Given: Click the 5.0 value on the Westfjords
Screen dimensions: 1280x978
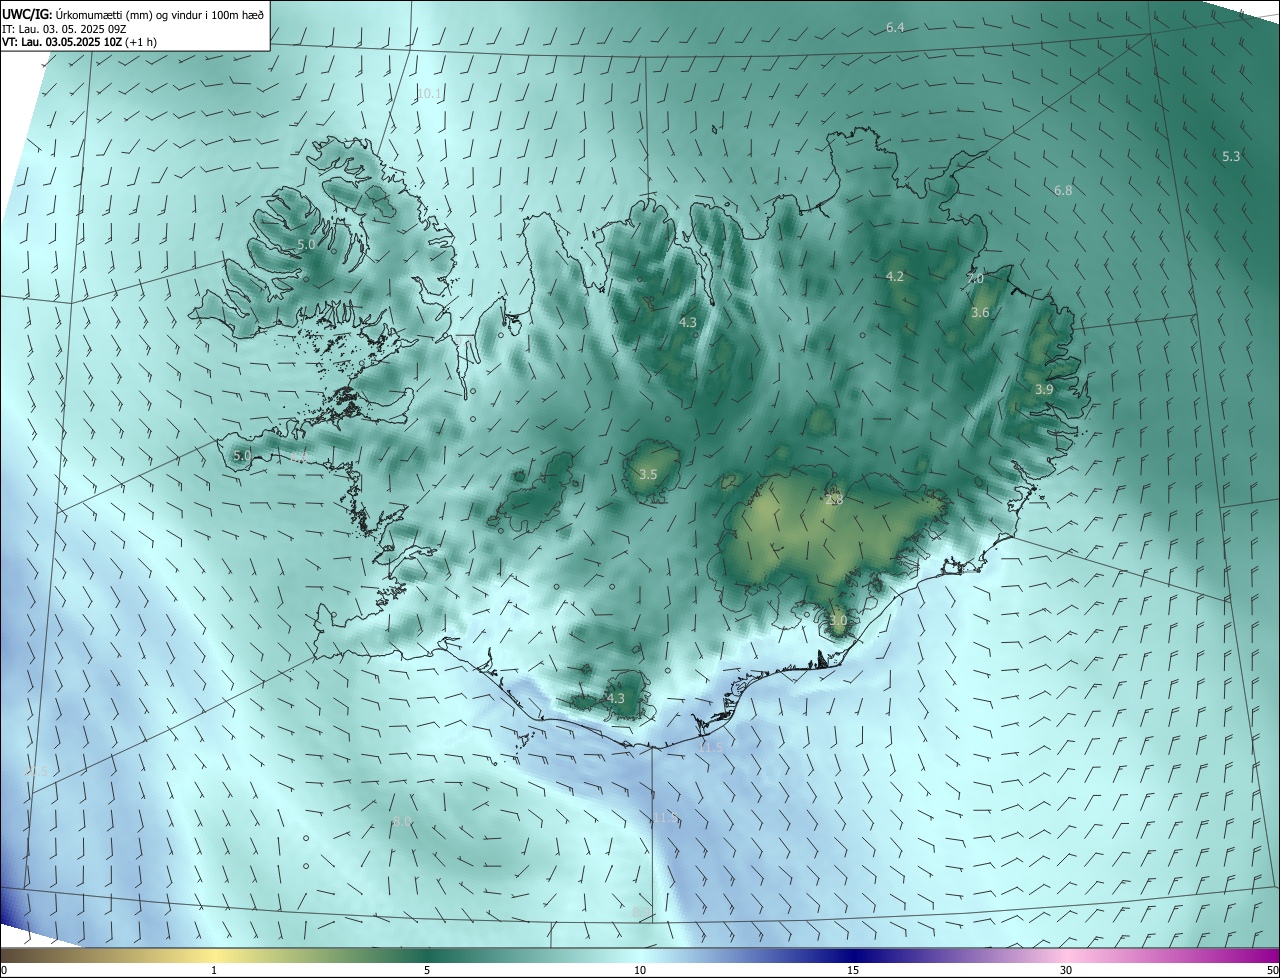Looking at the screenshot, I should [306, 244].
